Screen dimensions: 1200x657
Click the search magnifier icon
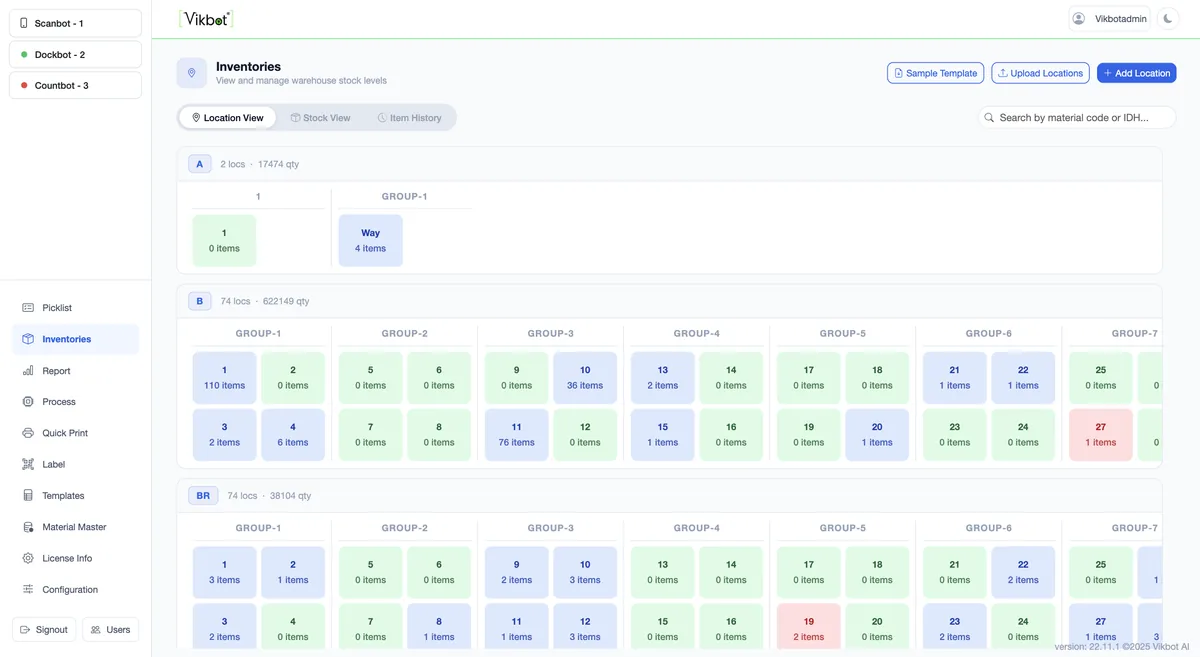990,118
